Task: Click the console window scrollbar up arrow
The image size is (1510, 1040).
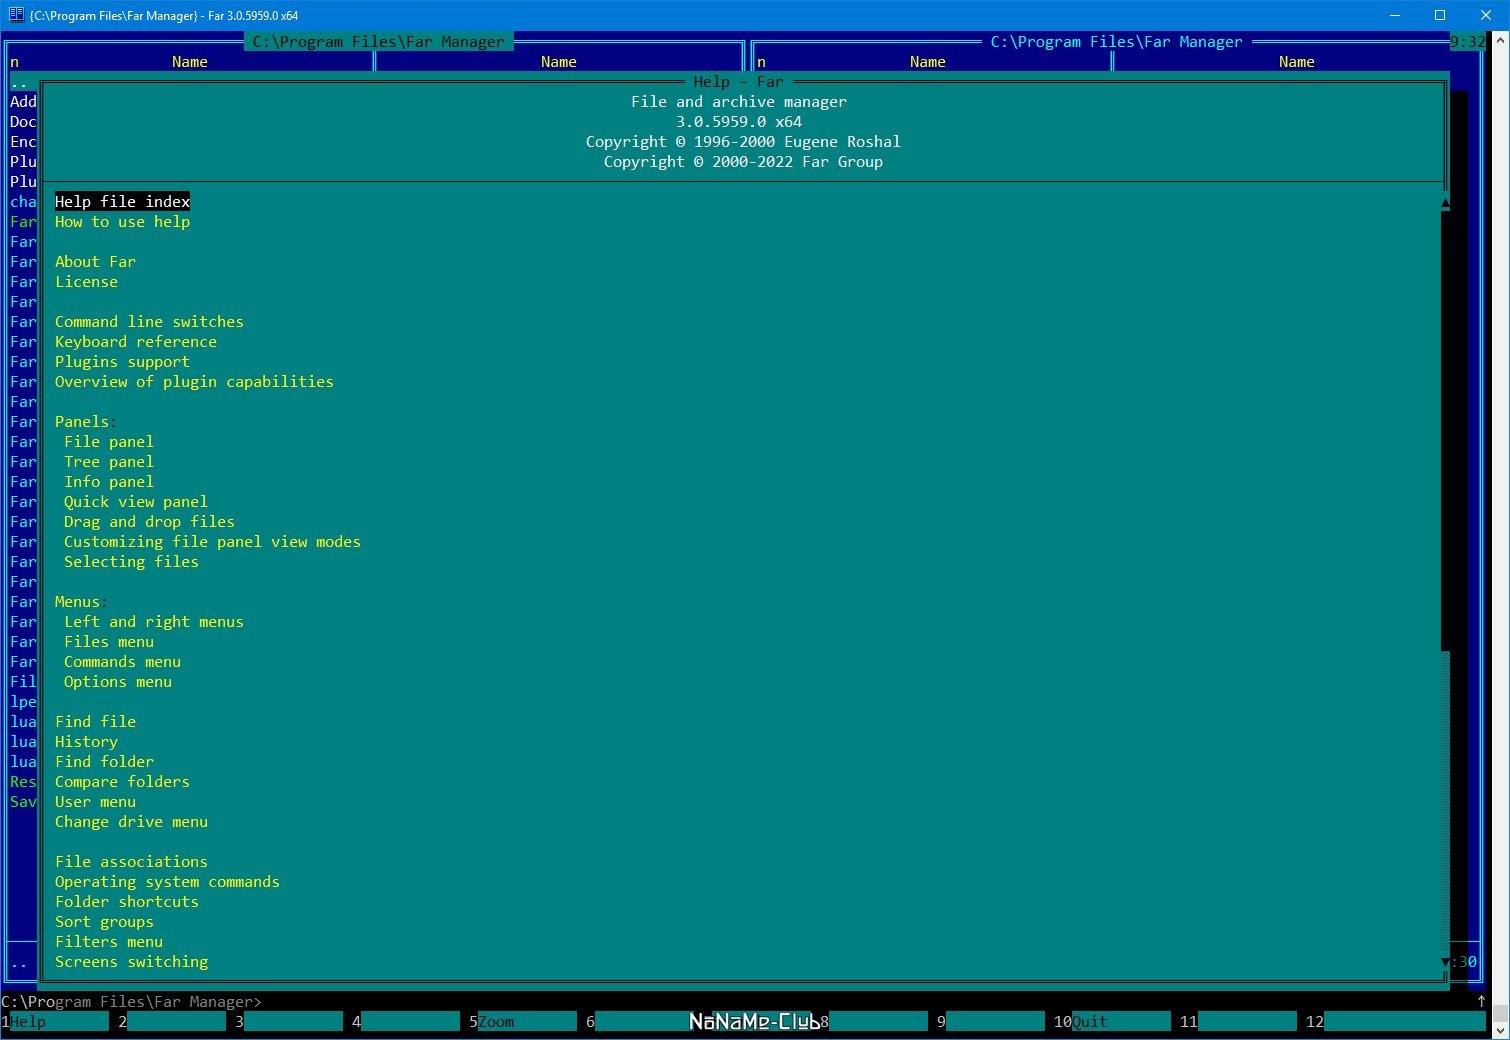Action: pos(1500,41)
